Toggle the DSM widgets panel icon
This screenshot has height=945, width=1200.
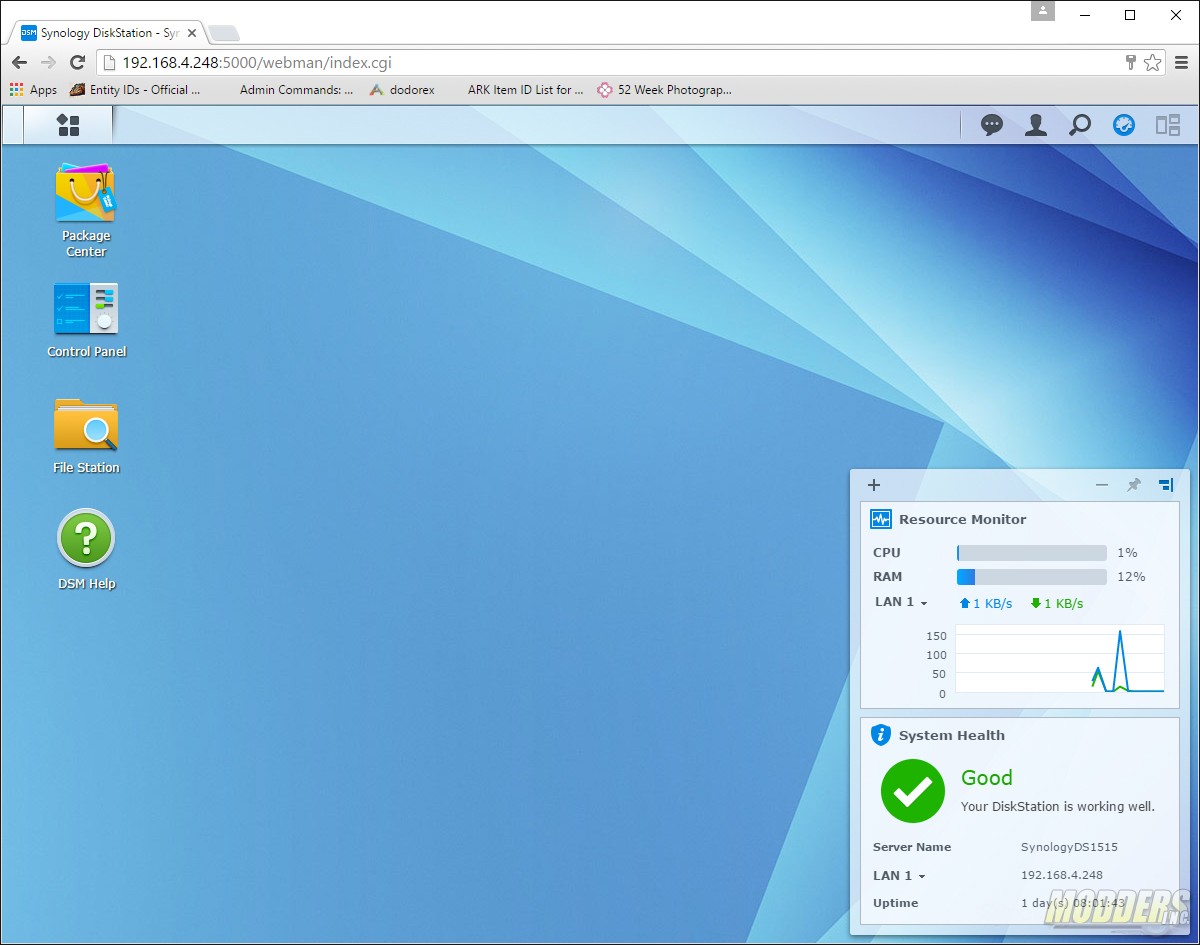[x=1124, y=125]
